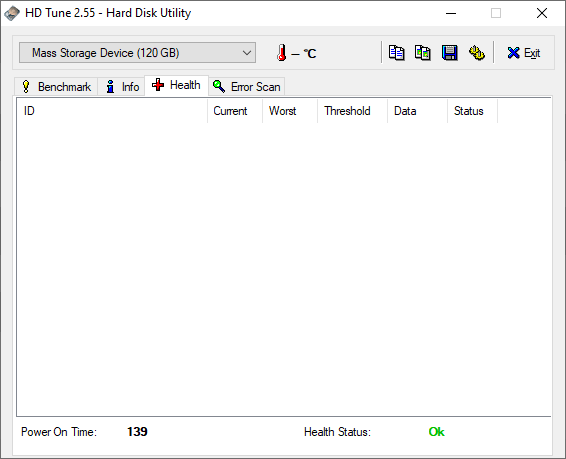Click the HD Tune title bar icon
This screenshot has width=566, height=459.
coord(12,13)
